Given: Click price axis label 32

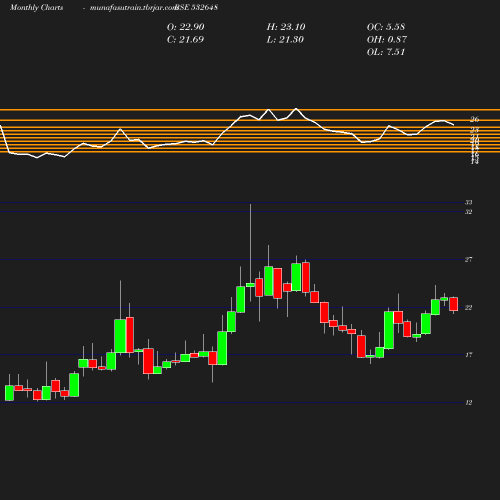Looking at the screenshot, I should [x=469, y=212].
